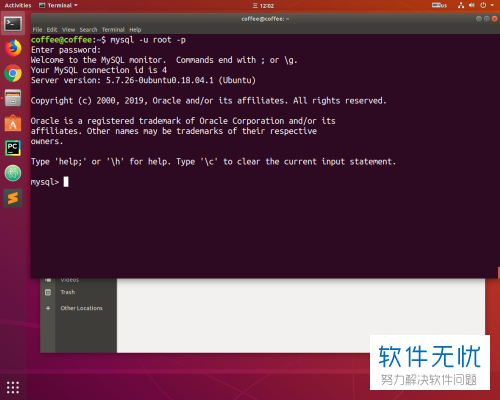Screen dimensions: 500x400
Task: Click the 'Welcome to the MySQL monitor' line
Action: coord(164,60)
